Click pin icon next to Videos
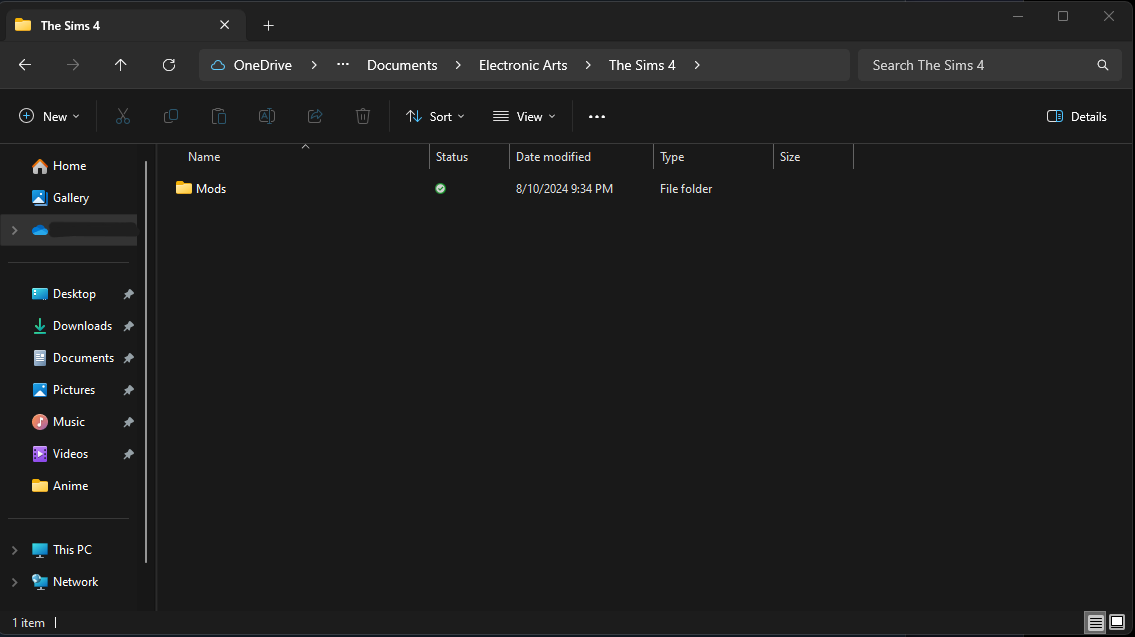The width and height of the screenshot is (1135, 637). 128,454
